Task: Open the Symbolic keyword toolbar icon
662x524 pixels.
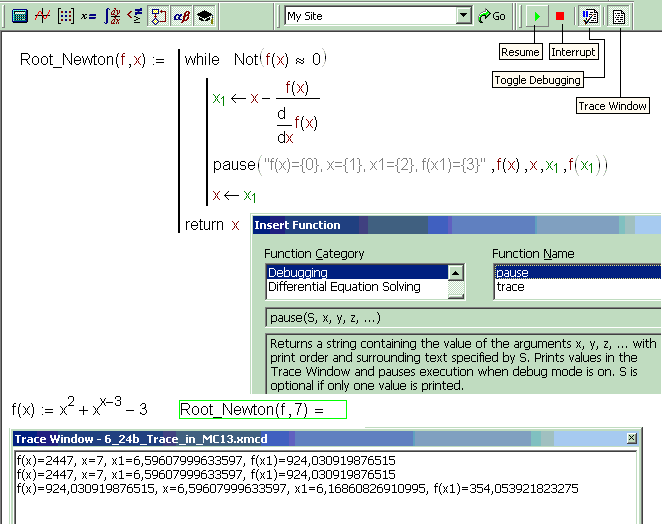Action: click(205, 16)
